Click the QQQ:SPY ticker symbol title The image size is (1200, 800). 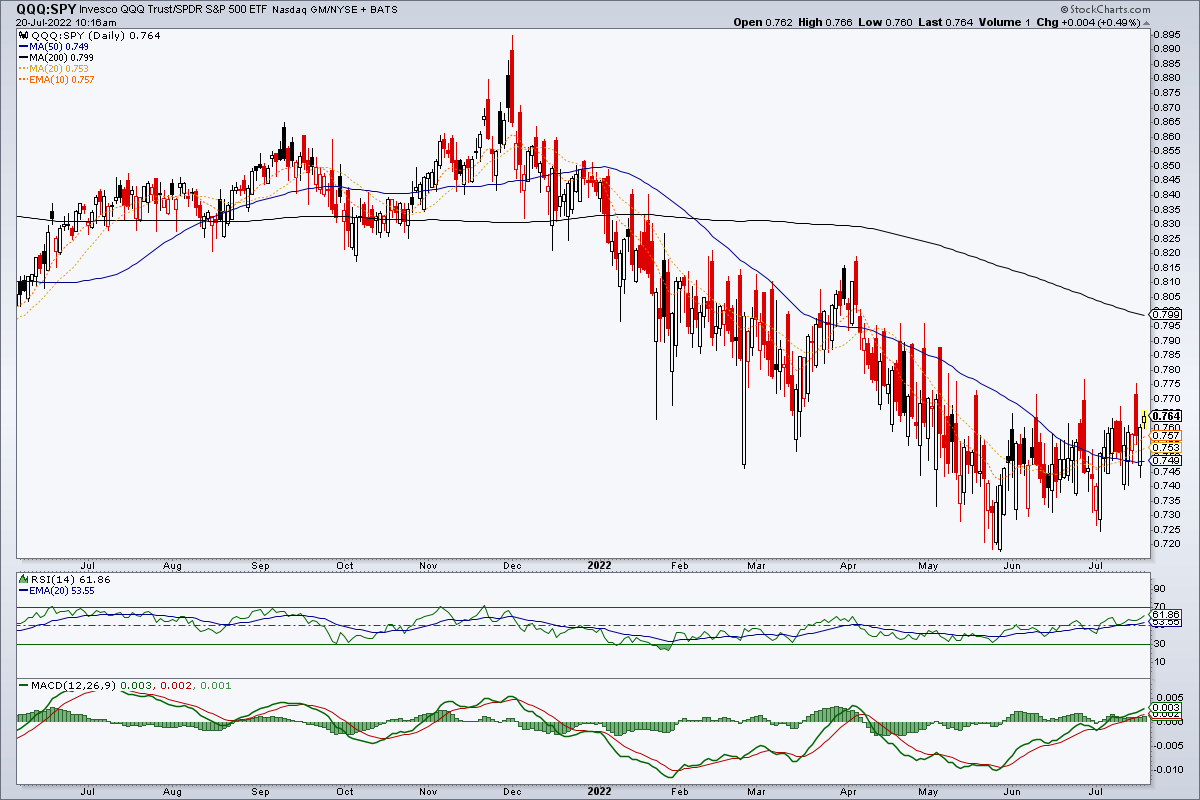(x=46, y=8)
